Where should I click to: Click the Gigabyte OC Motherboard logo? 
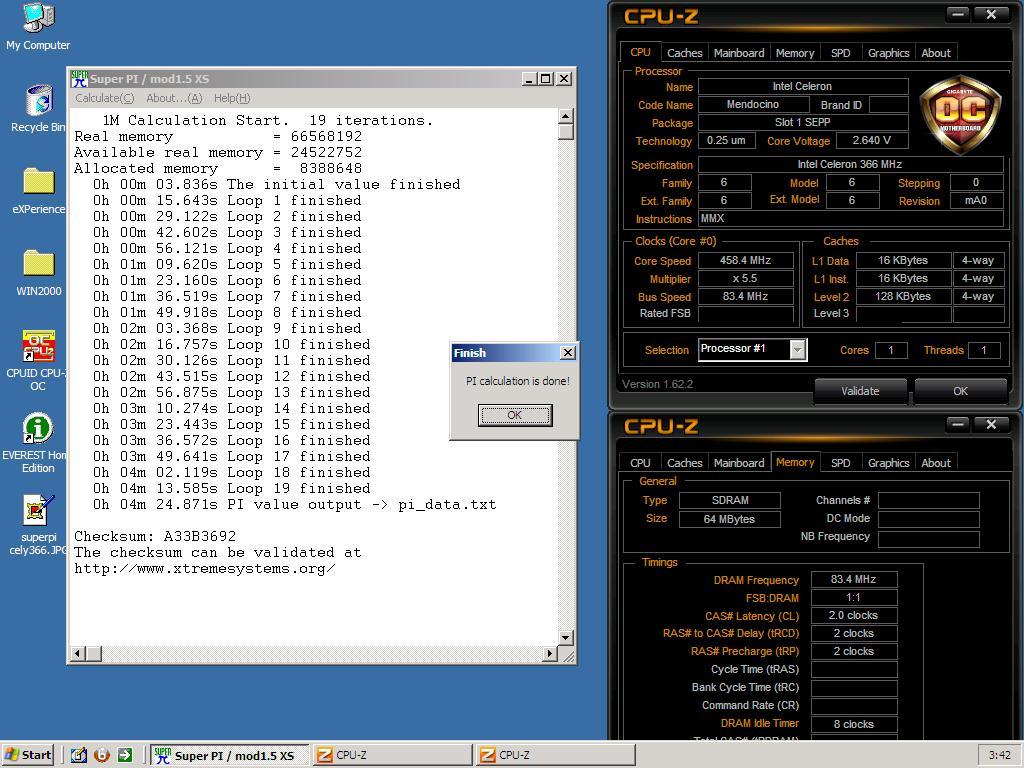tap(960, 114)
